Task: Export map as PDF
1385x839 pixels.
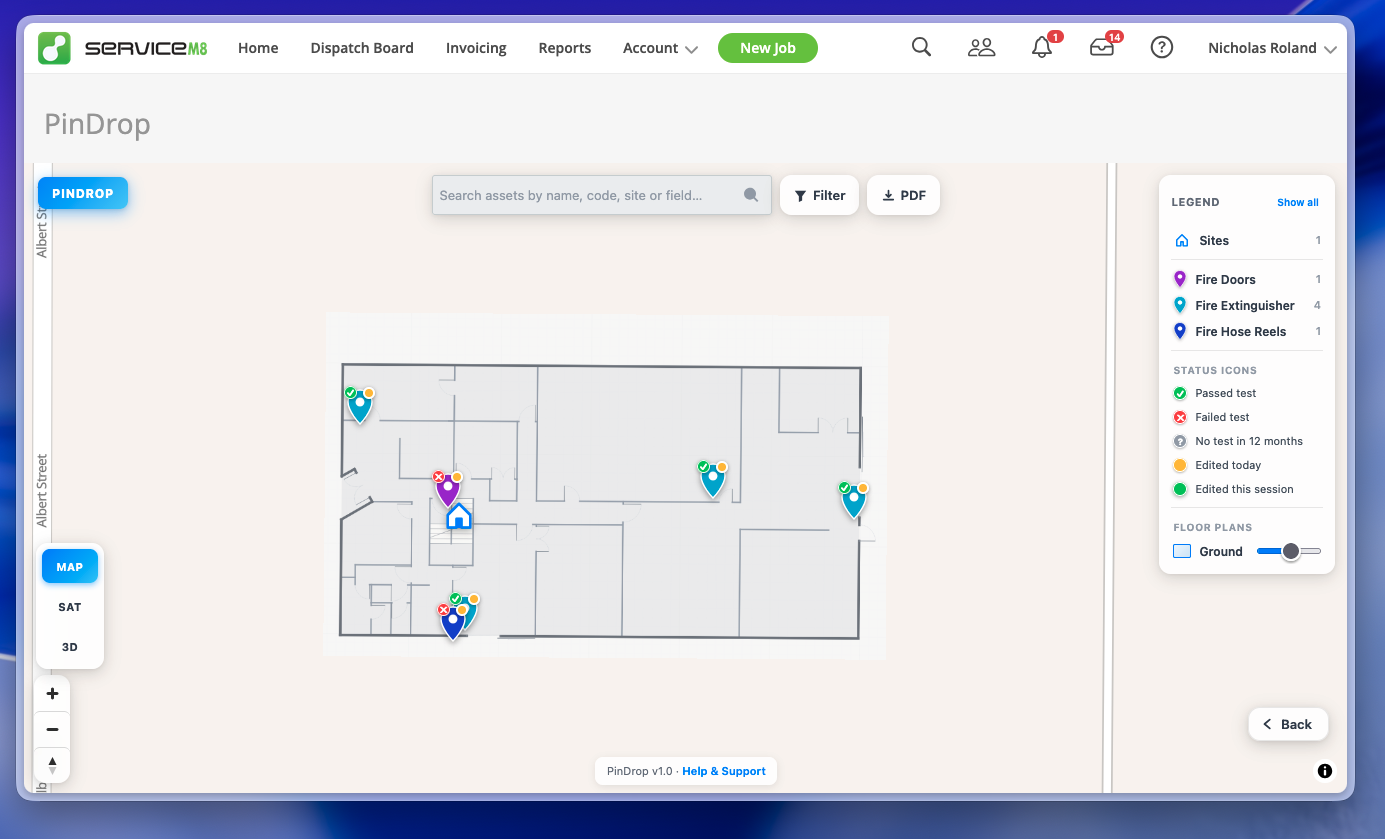Action: 903,195
